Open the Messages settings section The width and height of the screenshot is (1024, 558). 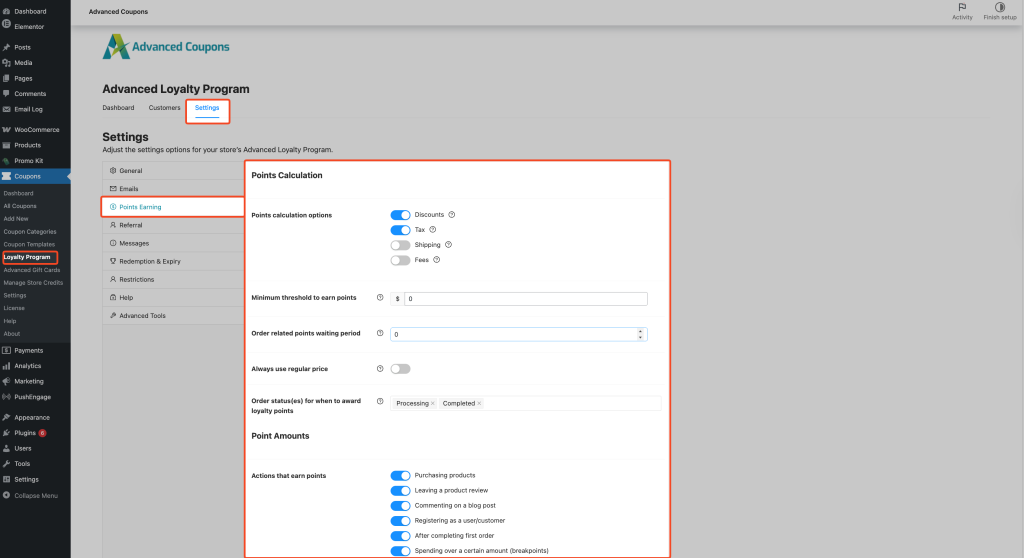(173, 243)
